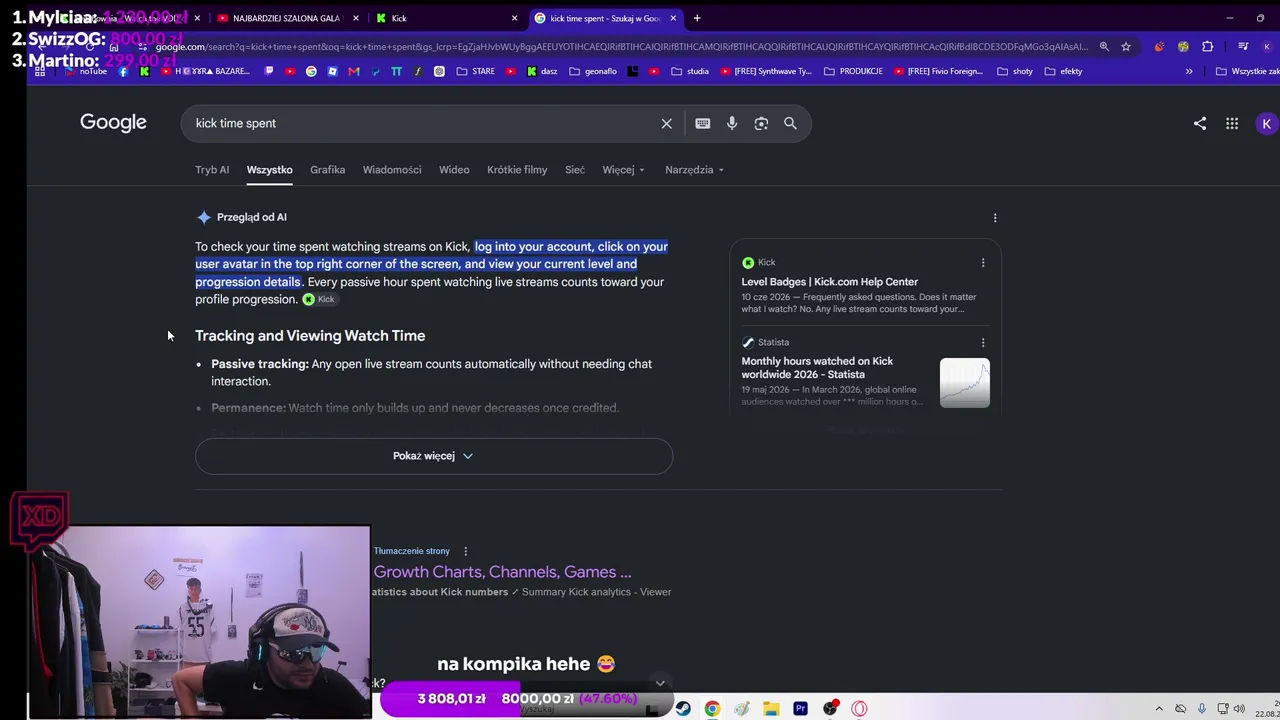Open the media controls in Chrome toolbar
Image resolution: width=1280 pixels, height=720 pixels.
coord(1243,46)
